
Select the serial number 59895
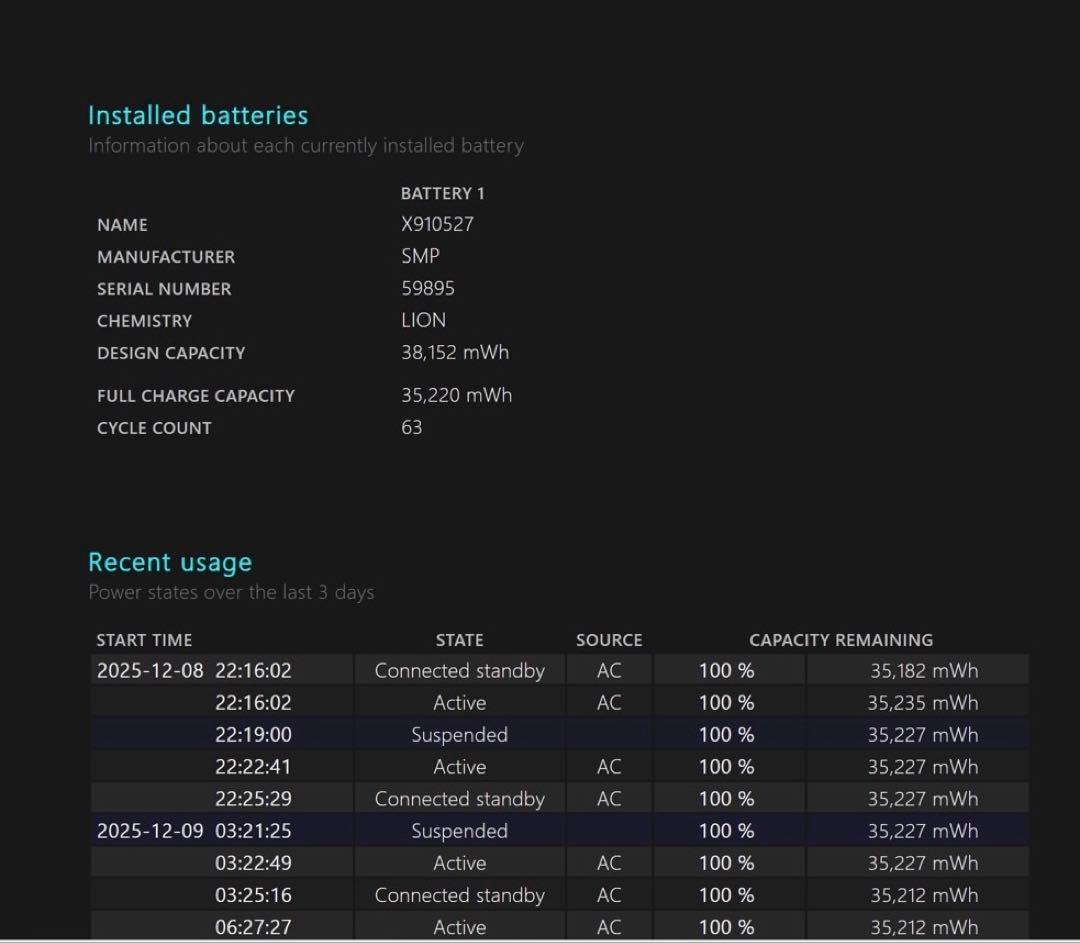[x=428, y=288]
